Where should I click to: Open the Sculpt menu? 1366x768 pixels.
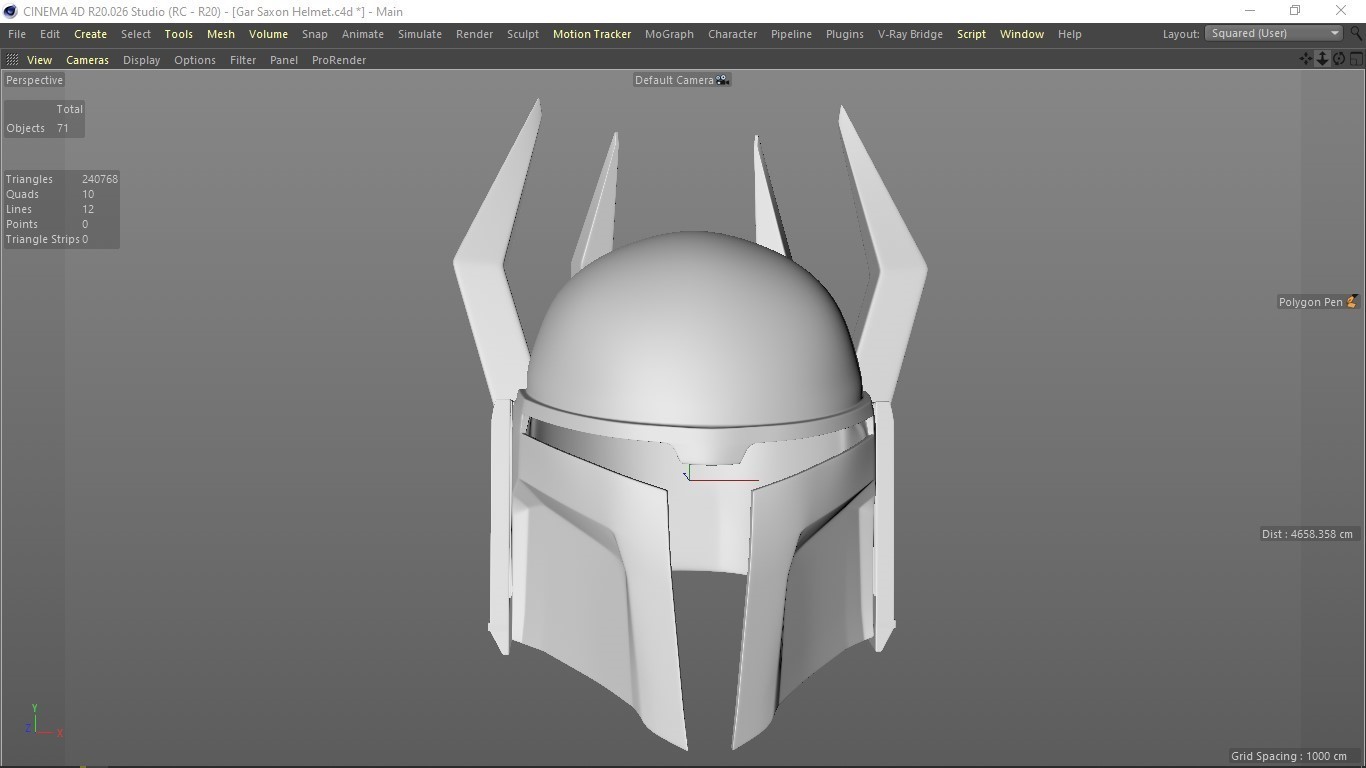pyautogui.click(x=522, y=34)
